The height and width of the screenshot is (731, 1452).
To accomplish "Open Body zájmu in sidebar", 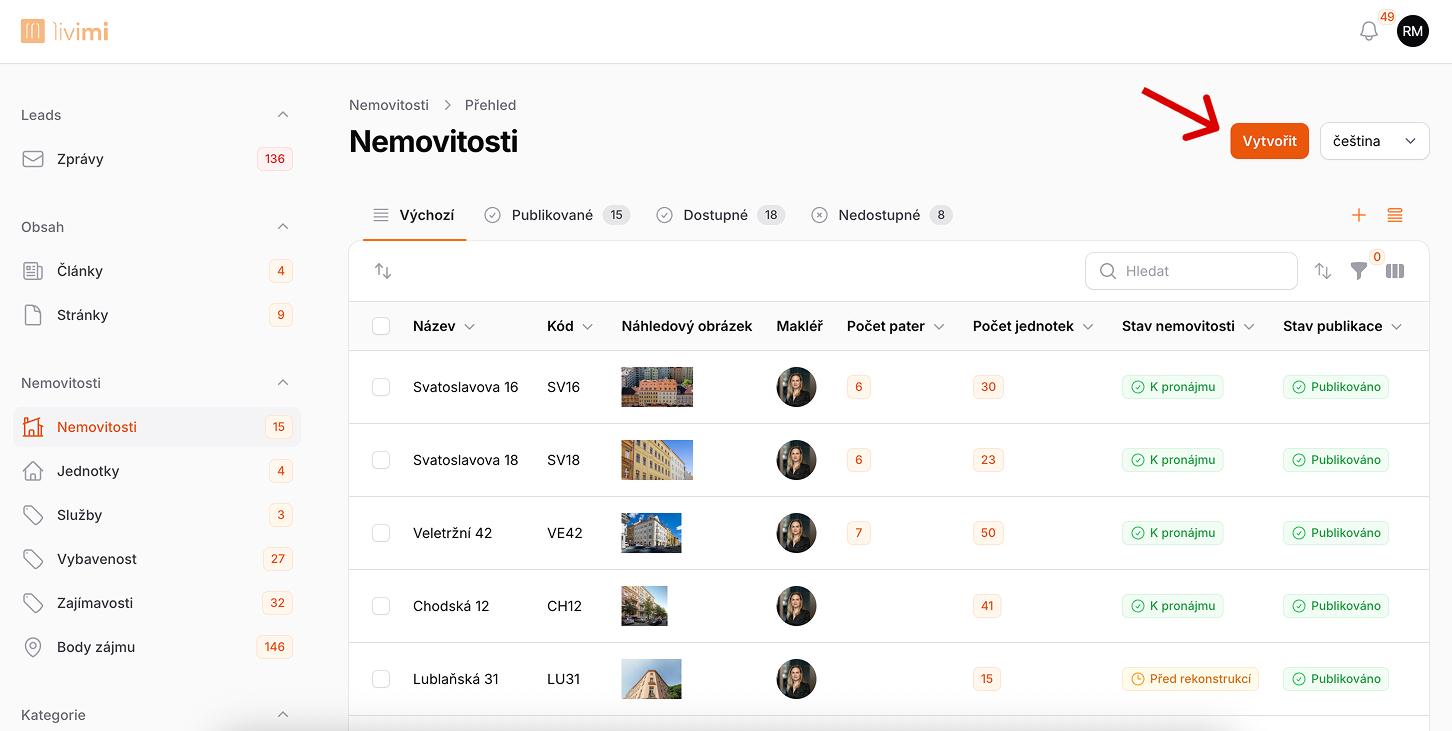I will coord(157,647).
